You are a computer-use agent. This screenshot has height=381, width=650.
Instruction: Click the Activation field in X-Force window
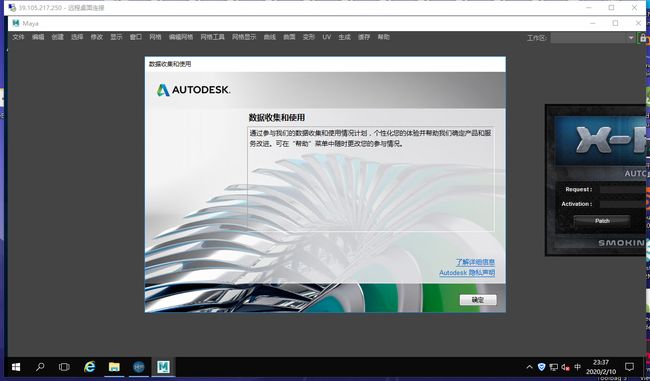[624, 204]
